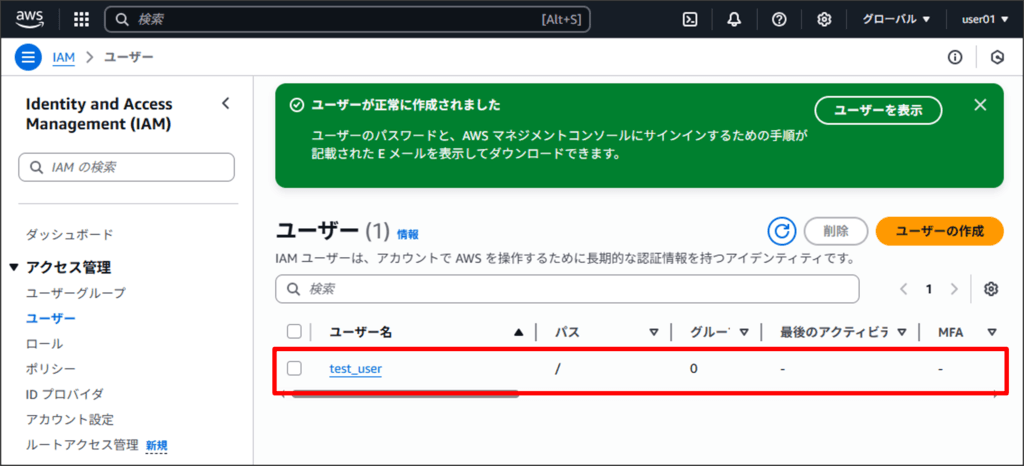Open the notifications bell icon

click(x=735, y=19)
